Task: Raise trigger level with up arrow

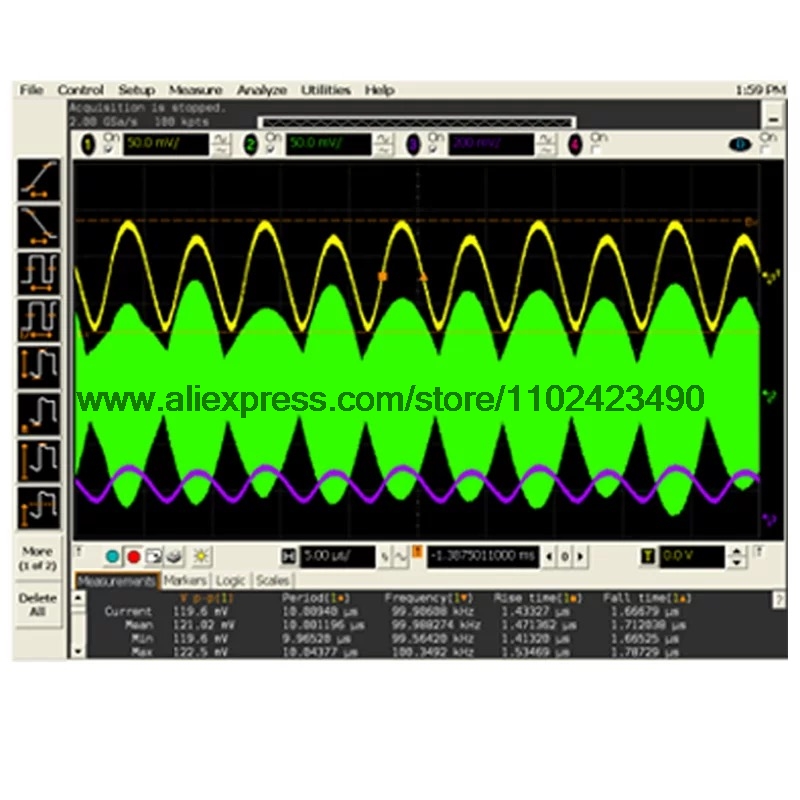Action: click(736, 552)
